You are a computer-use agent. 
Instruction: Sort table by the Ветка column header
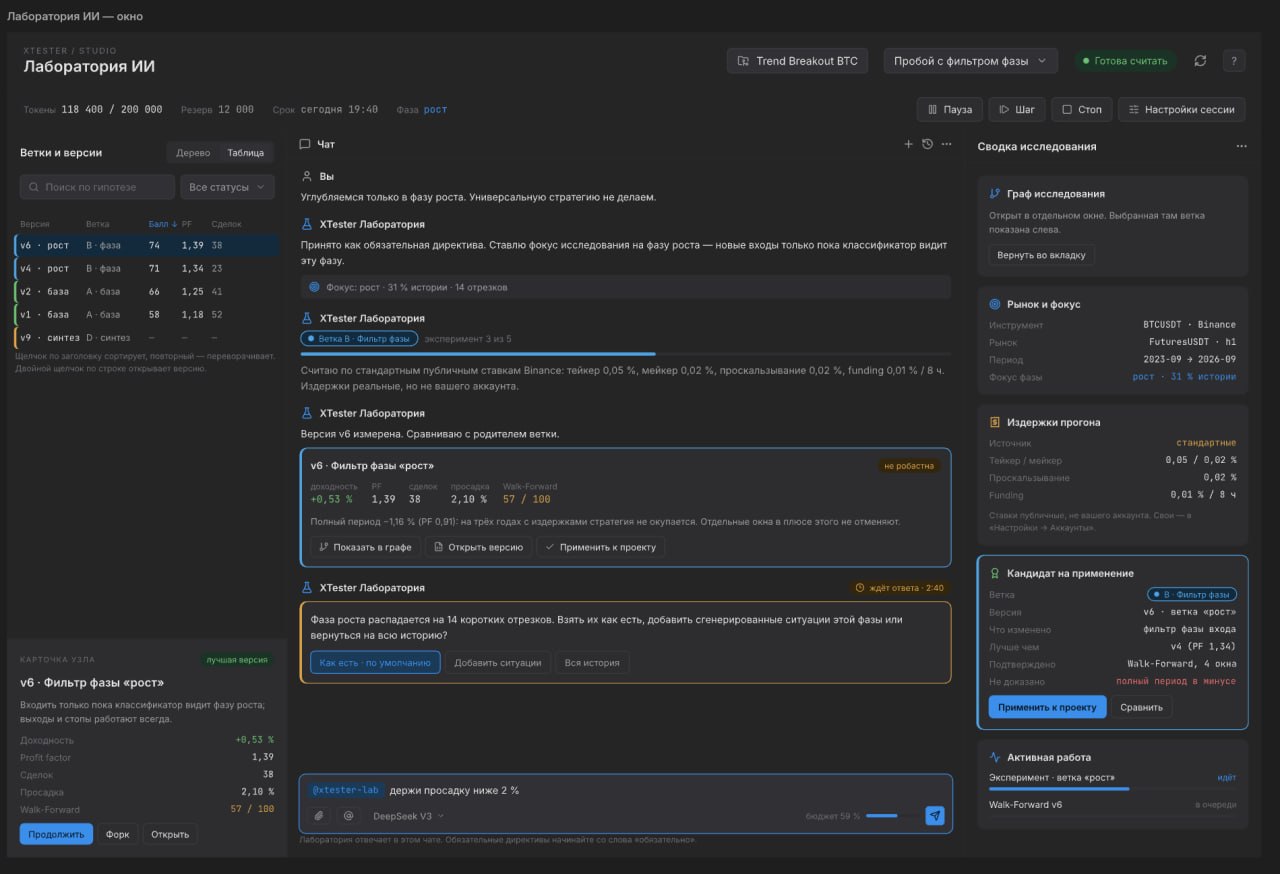(98, 224)
